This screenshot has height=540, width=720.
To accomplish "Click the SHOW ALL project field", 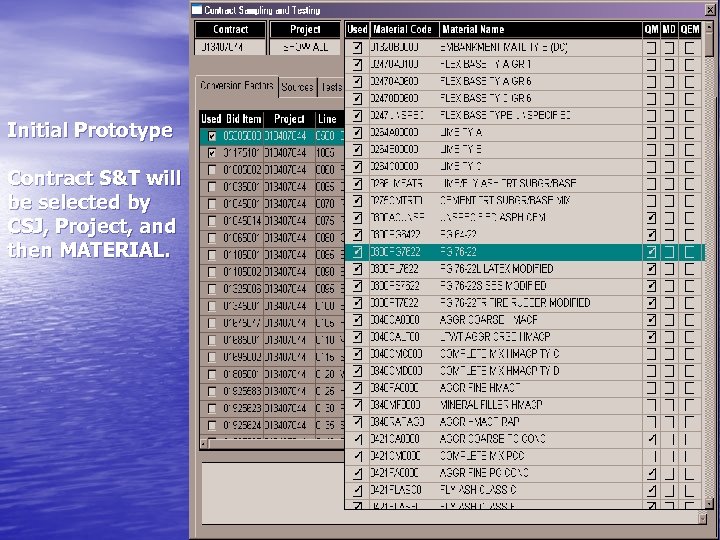I will point(305,47).
